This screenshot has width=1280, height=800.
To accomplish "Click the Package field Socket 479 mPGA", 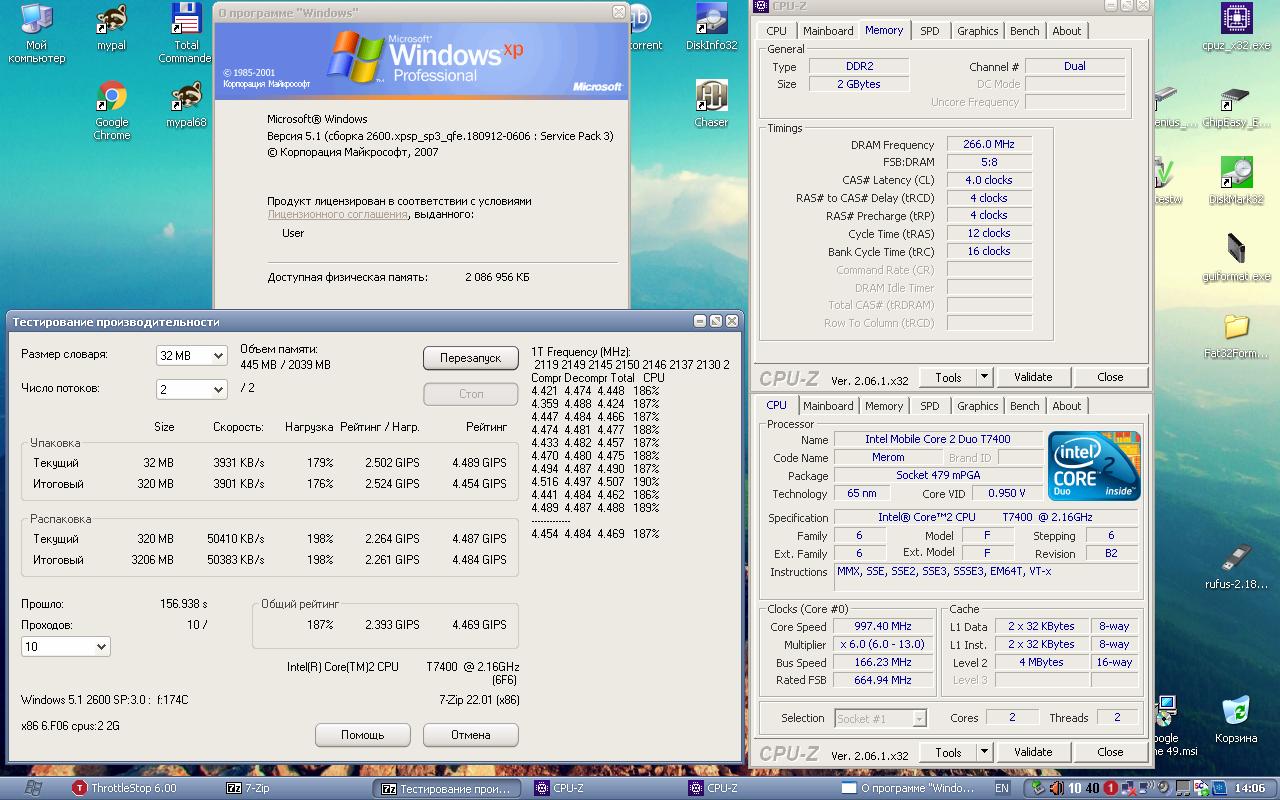I will click(937, 475).
